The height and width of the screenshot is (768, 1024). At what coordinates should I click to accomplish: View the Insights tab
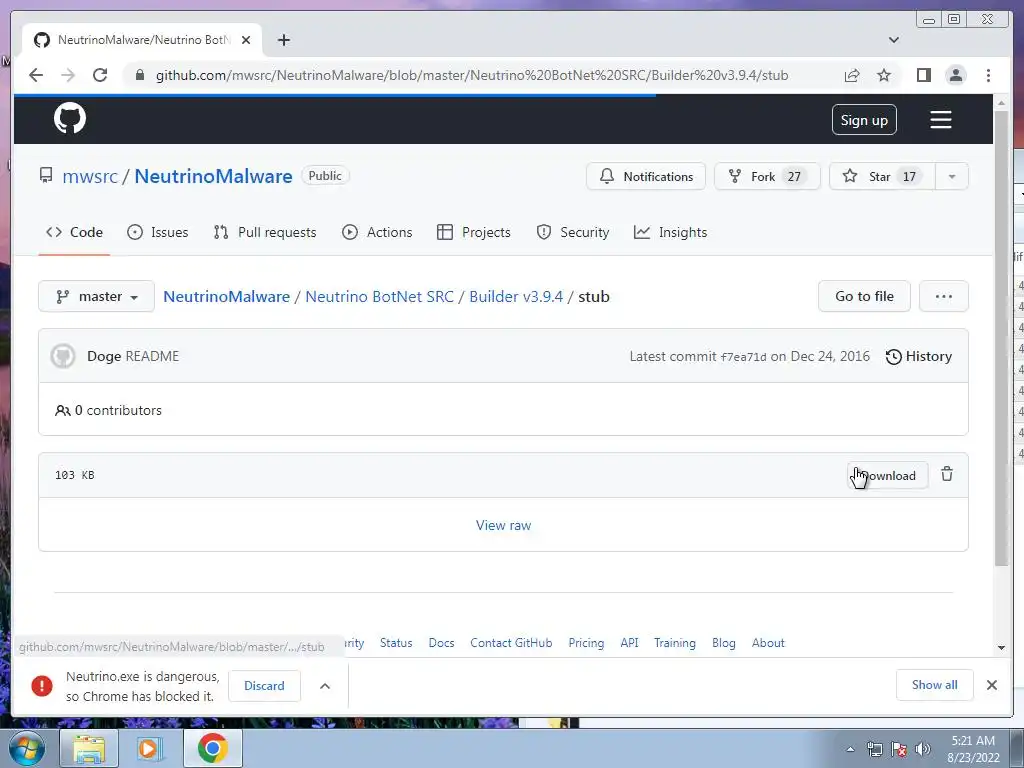(x=671, y=232)
